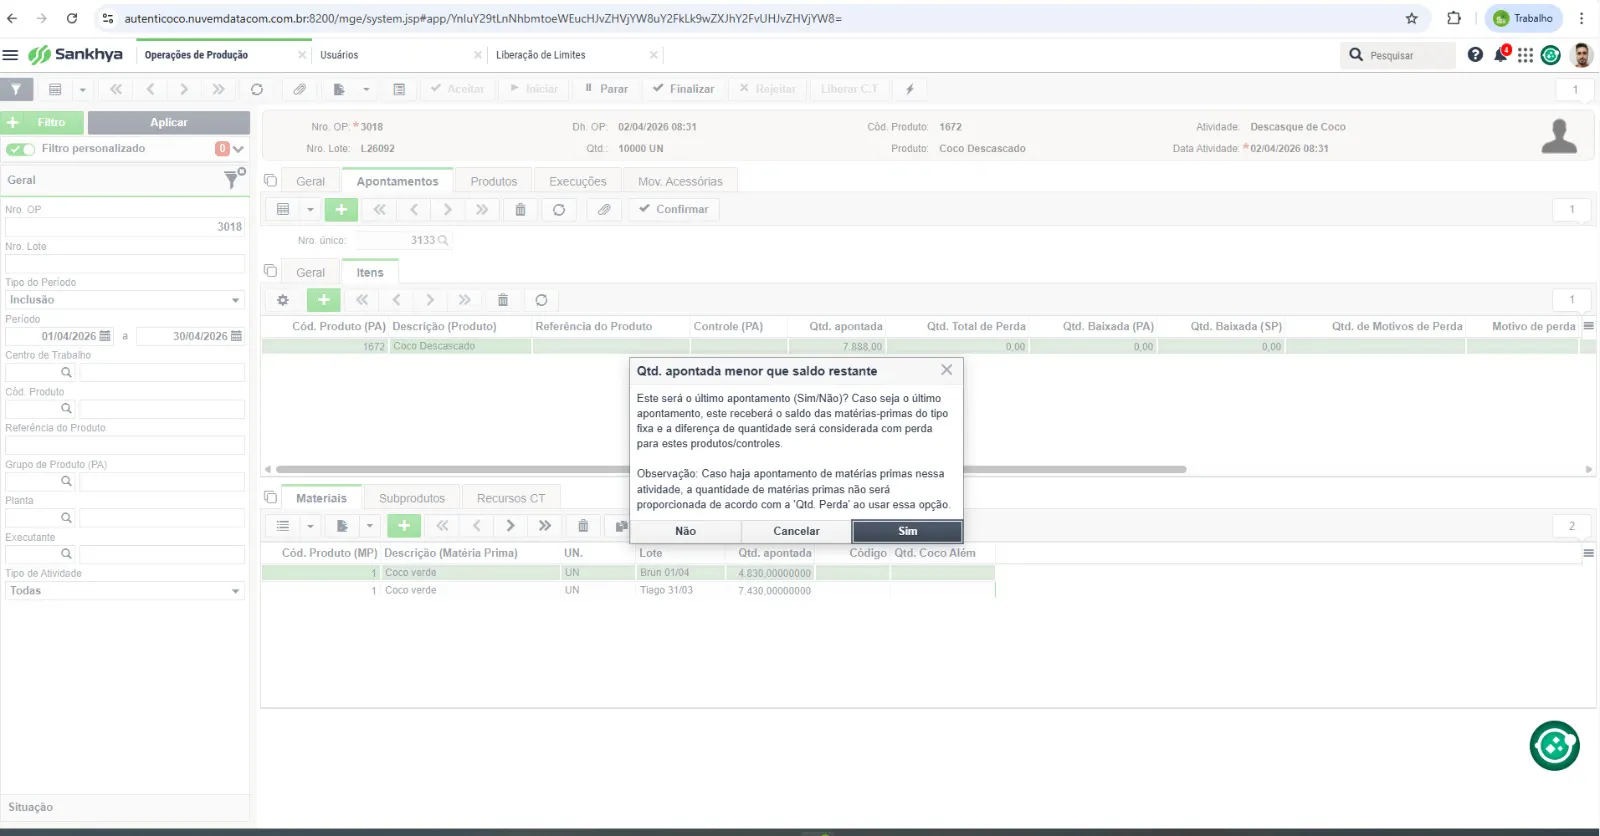Add a new Apontamentos record
This screenshot has width=1600, height=836.
[341, 209]
